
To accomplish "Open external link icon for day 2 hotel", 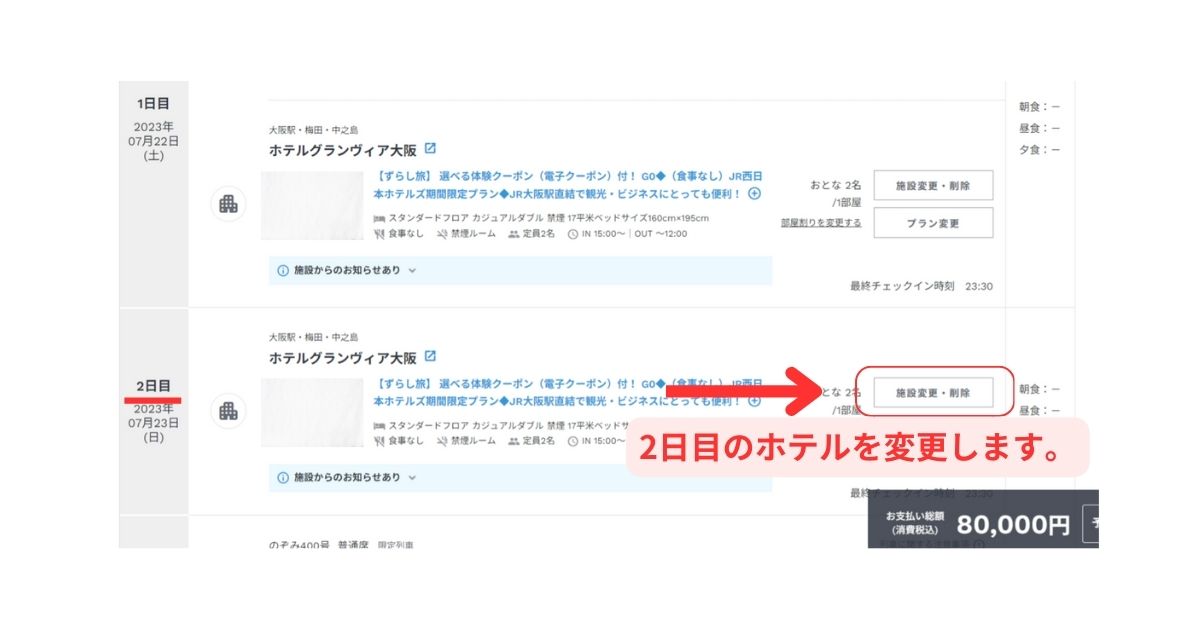I will click(430, 356).
